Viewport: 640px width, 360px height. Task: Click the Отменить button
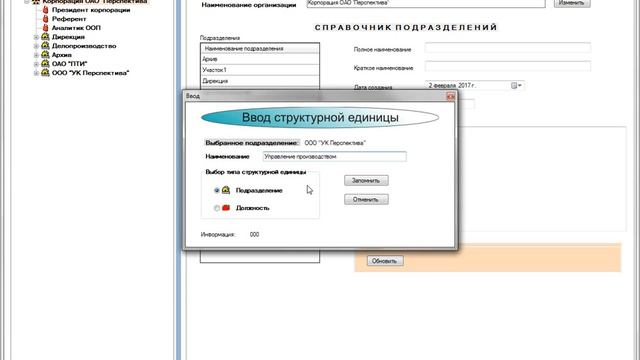(366, 200)
